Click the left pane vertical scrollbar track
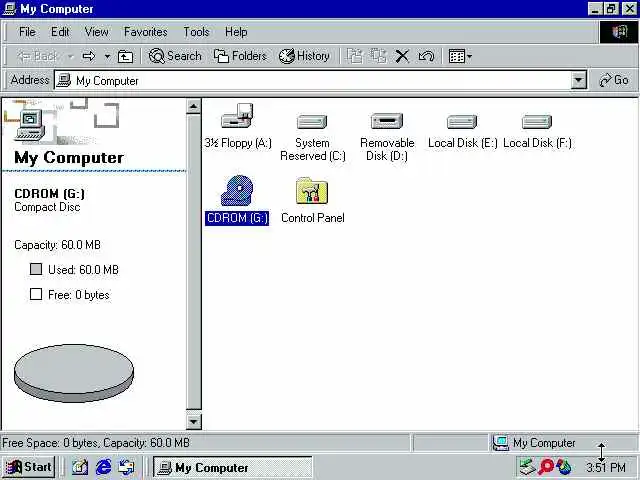640x480 pixels. (193, 261)
